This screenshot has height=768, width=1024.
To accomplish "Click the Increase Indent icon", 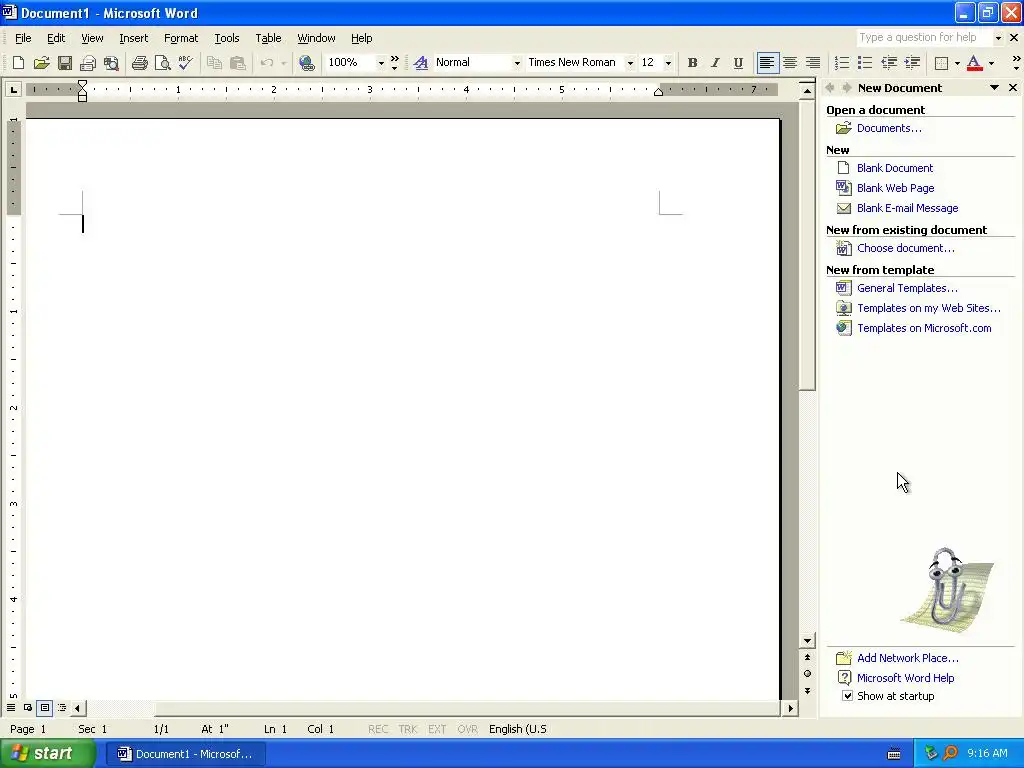I will pos(912,63).
